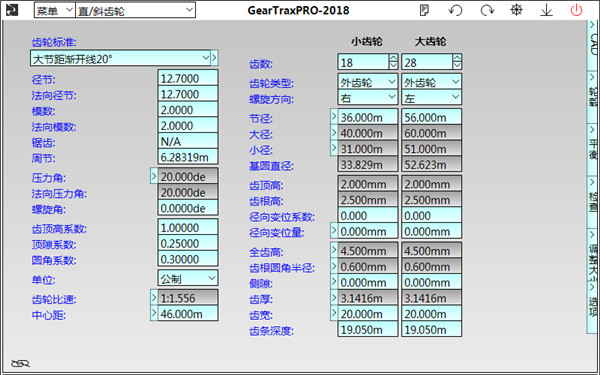Click the 大齿轮 节径 field 56.000m
Image resolution: width=600 pixels, height=375 pixels.
431,117
